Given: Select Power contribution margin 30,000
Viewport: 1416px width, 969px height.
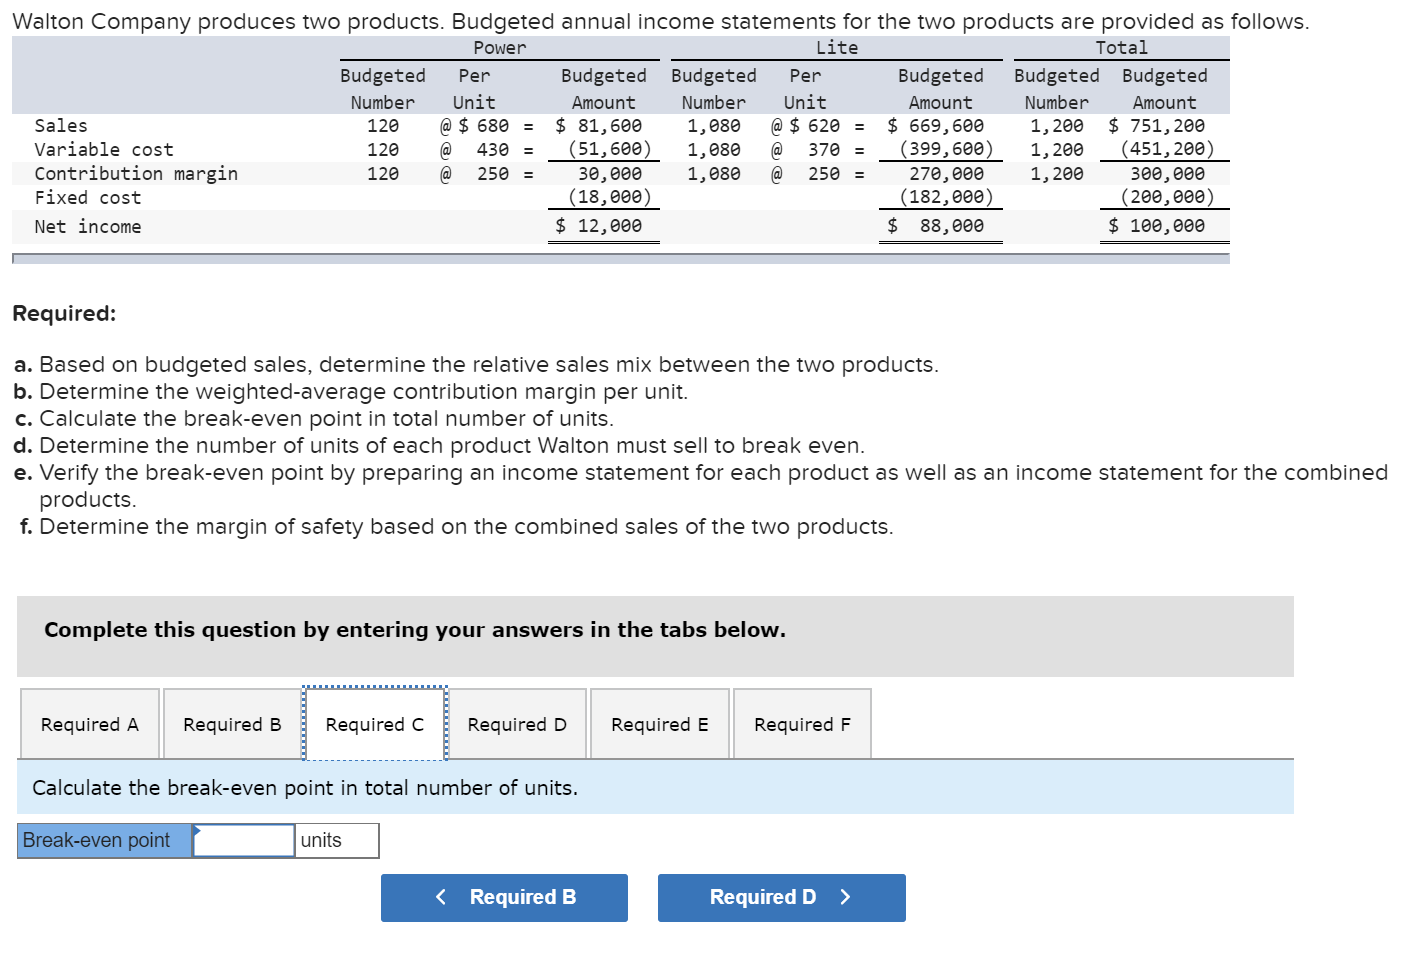Looking at the screenshot, I should [610, 174].
